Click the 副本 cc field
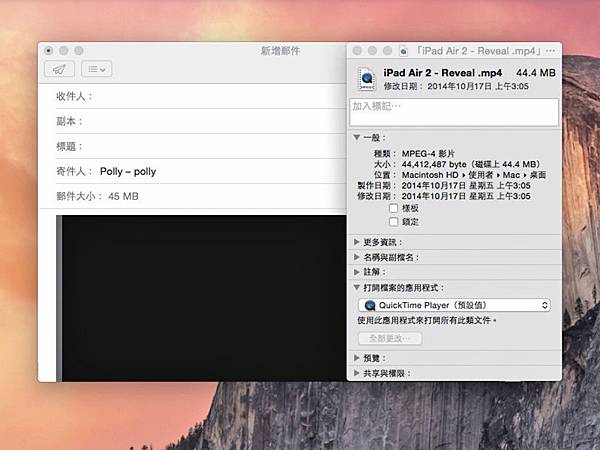This screenshot has height=450, width=600. 201,121
